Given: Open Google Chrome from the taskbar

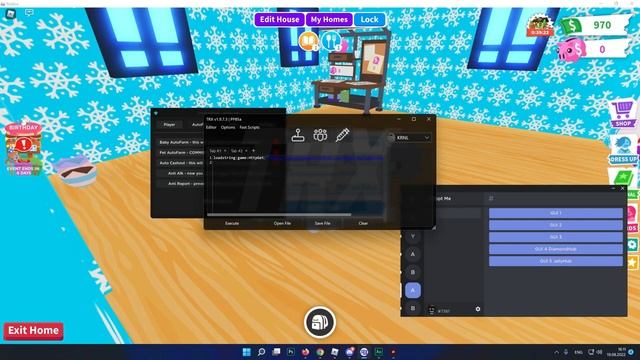Looking at the screenshot, I should (x=320, y=352).
